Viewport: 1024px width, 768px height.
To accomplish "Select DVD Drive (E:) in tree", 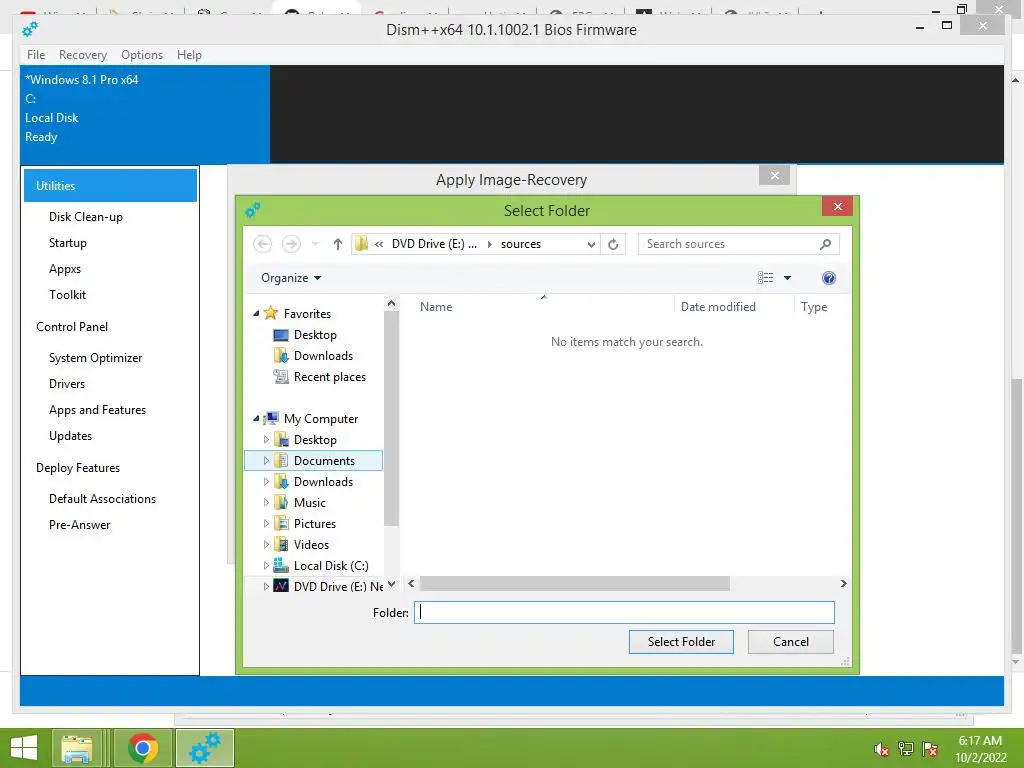I will [x=338, y=587].
